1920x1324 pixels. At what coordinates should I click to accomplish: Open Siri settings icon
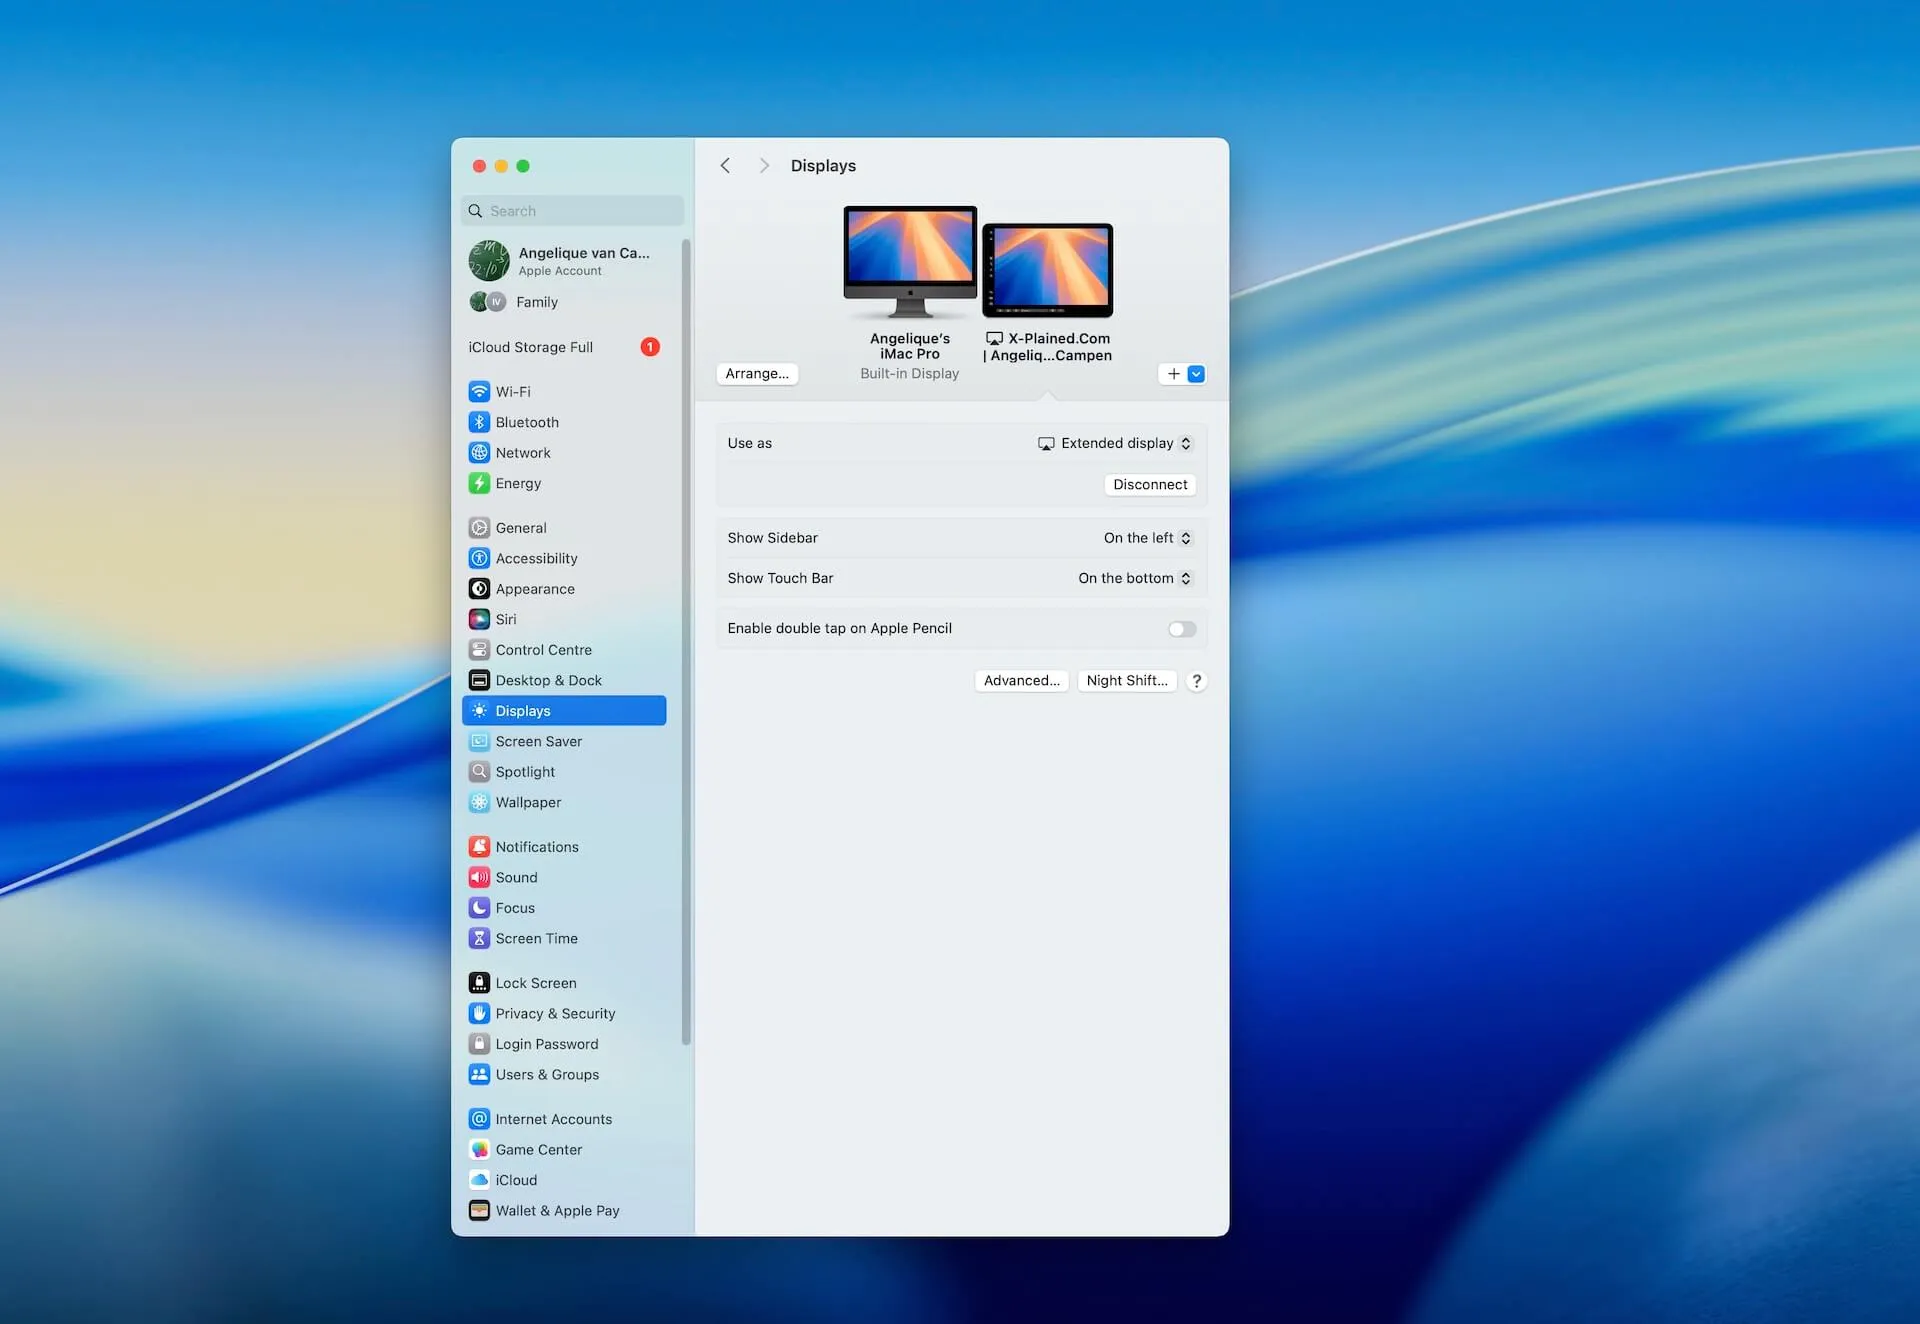coord(479,619)
